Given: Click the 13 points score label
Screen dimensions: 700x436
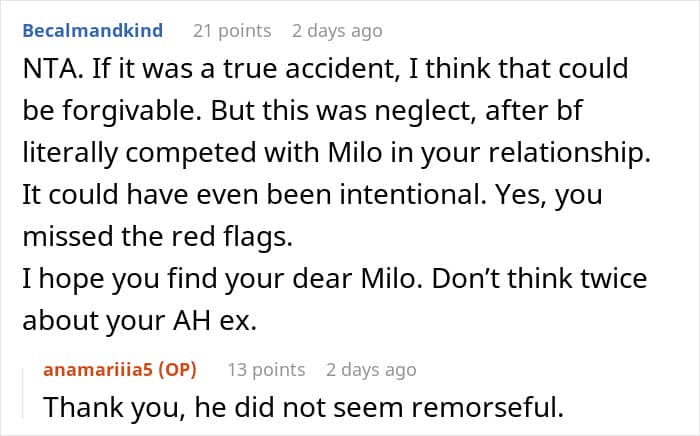Looking at the screenshot, I should (267, 370).
